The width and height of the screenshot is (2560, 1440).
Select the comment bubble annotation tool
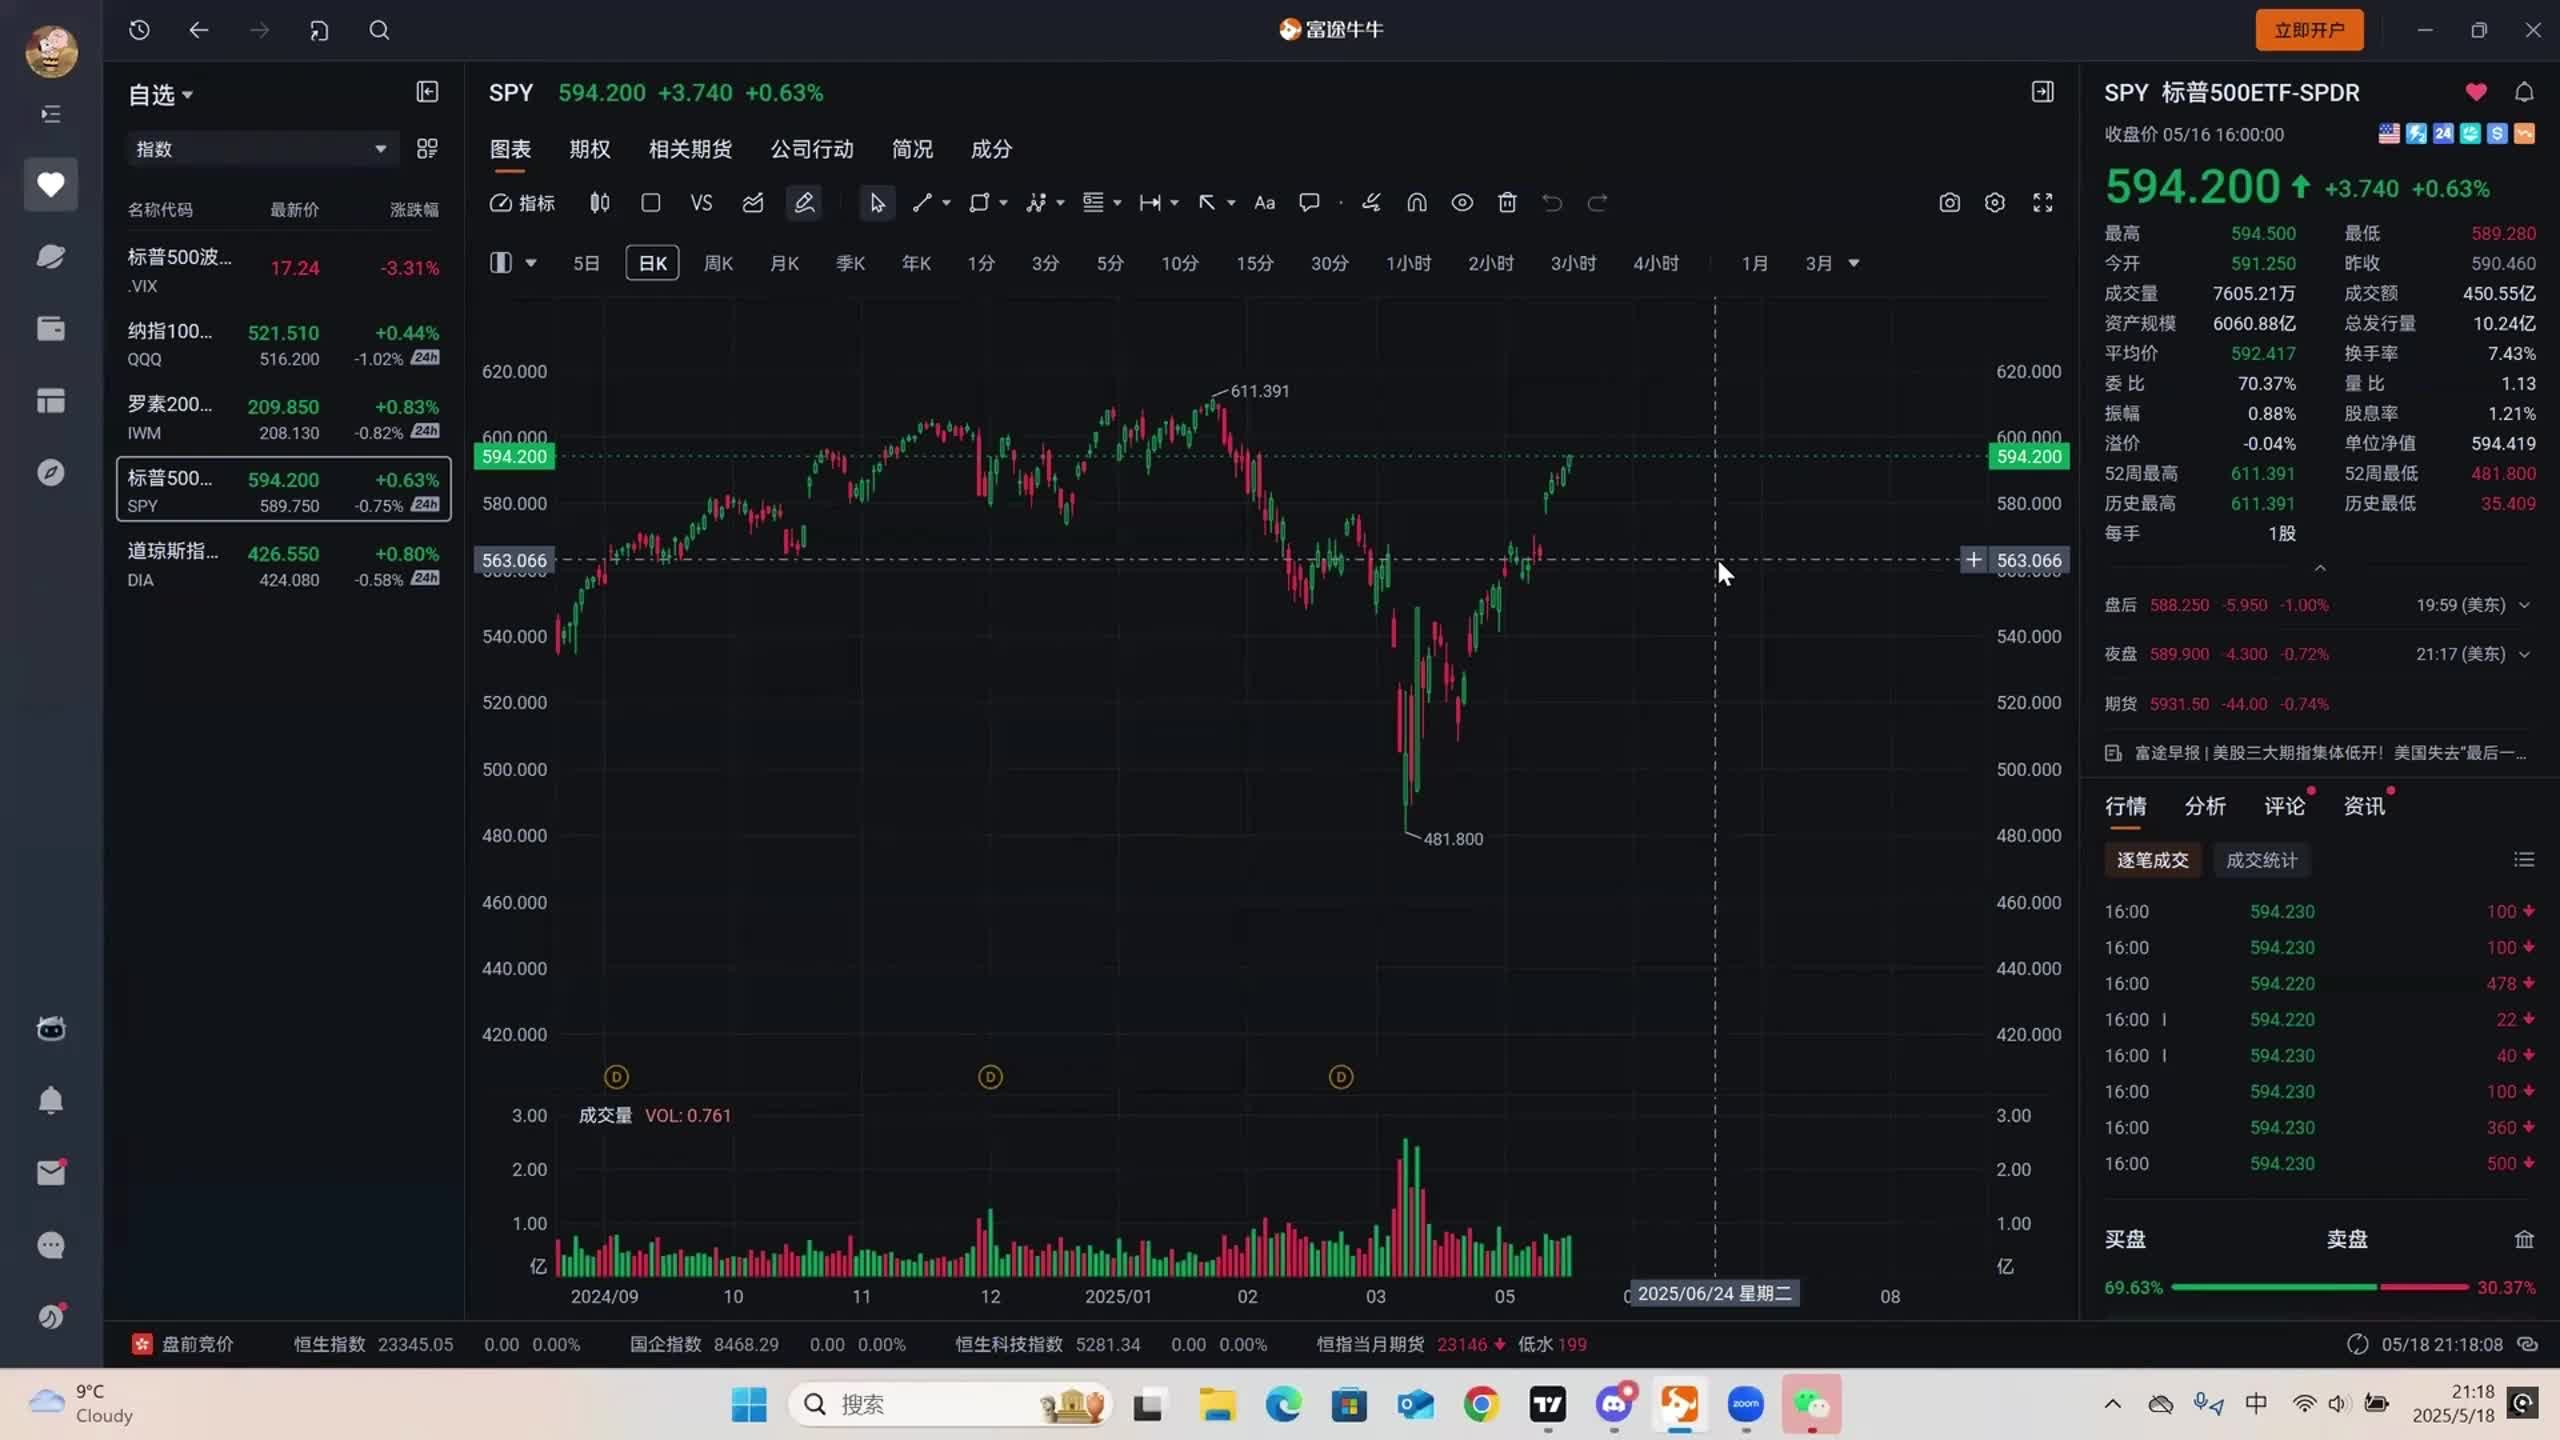pos(1309,203)
